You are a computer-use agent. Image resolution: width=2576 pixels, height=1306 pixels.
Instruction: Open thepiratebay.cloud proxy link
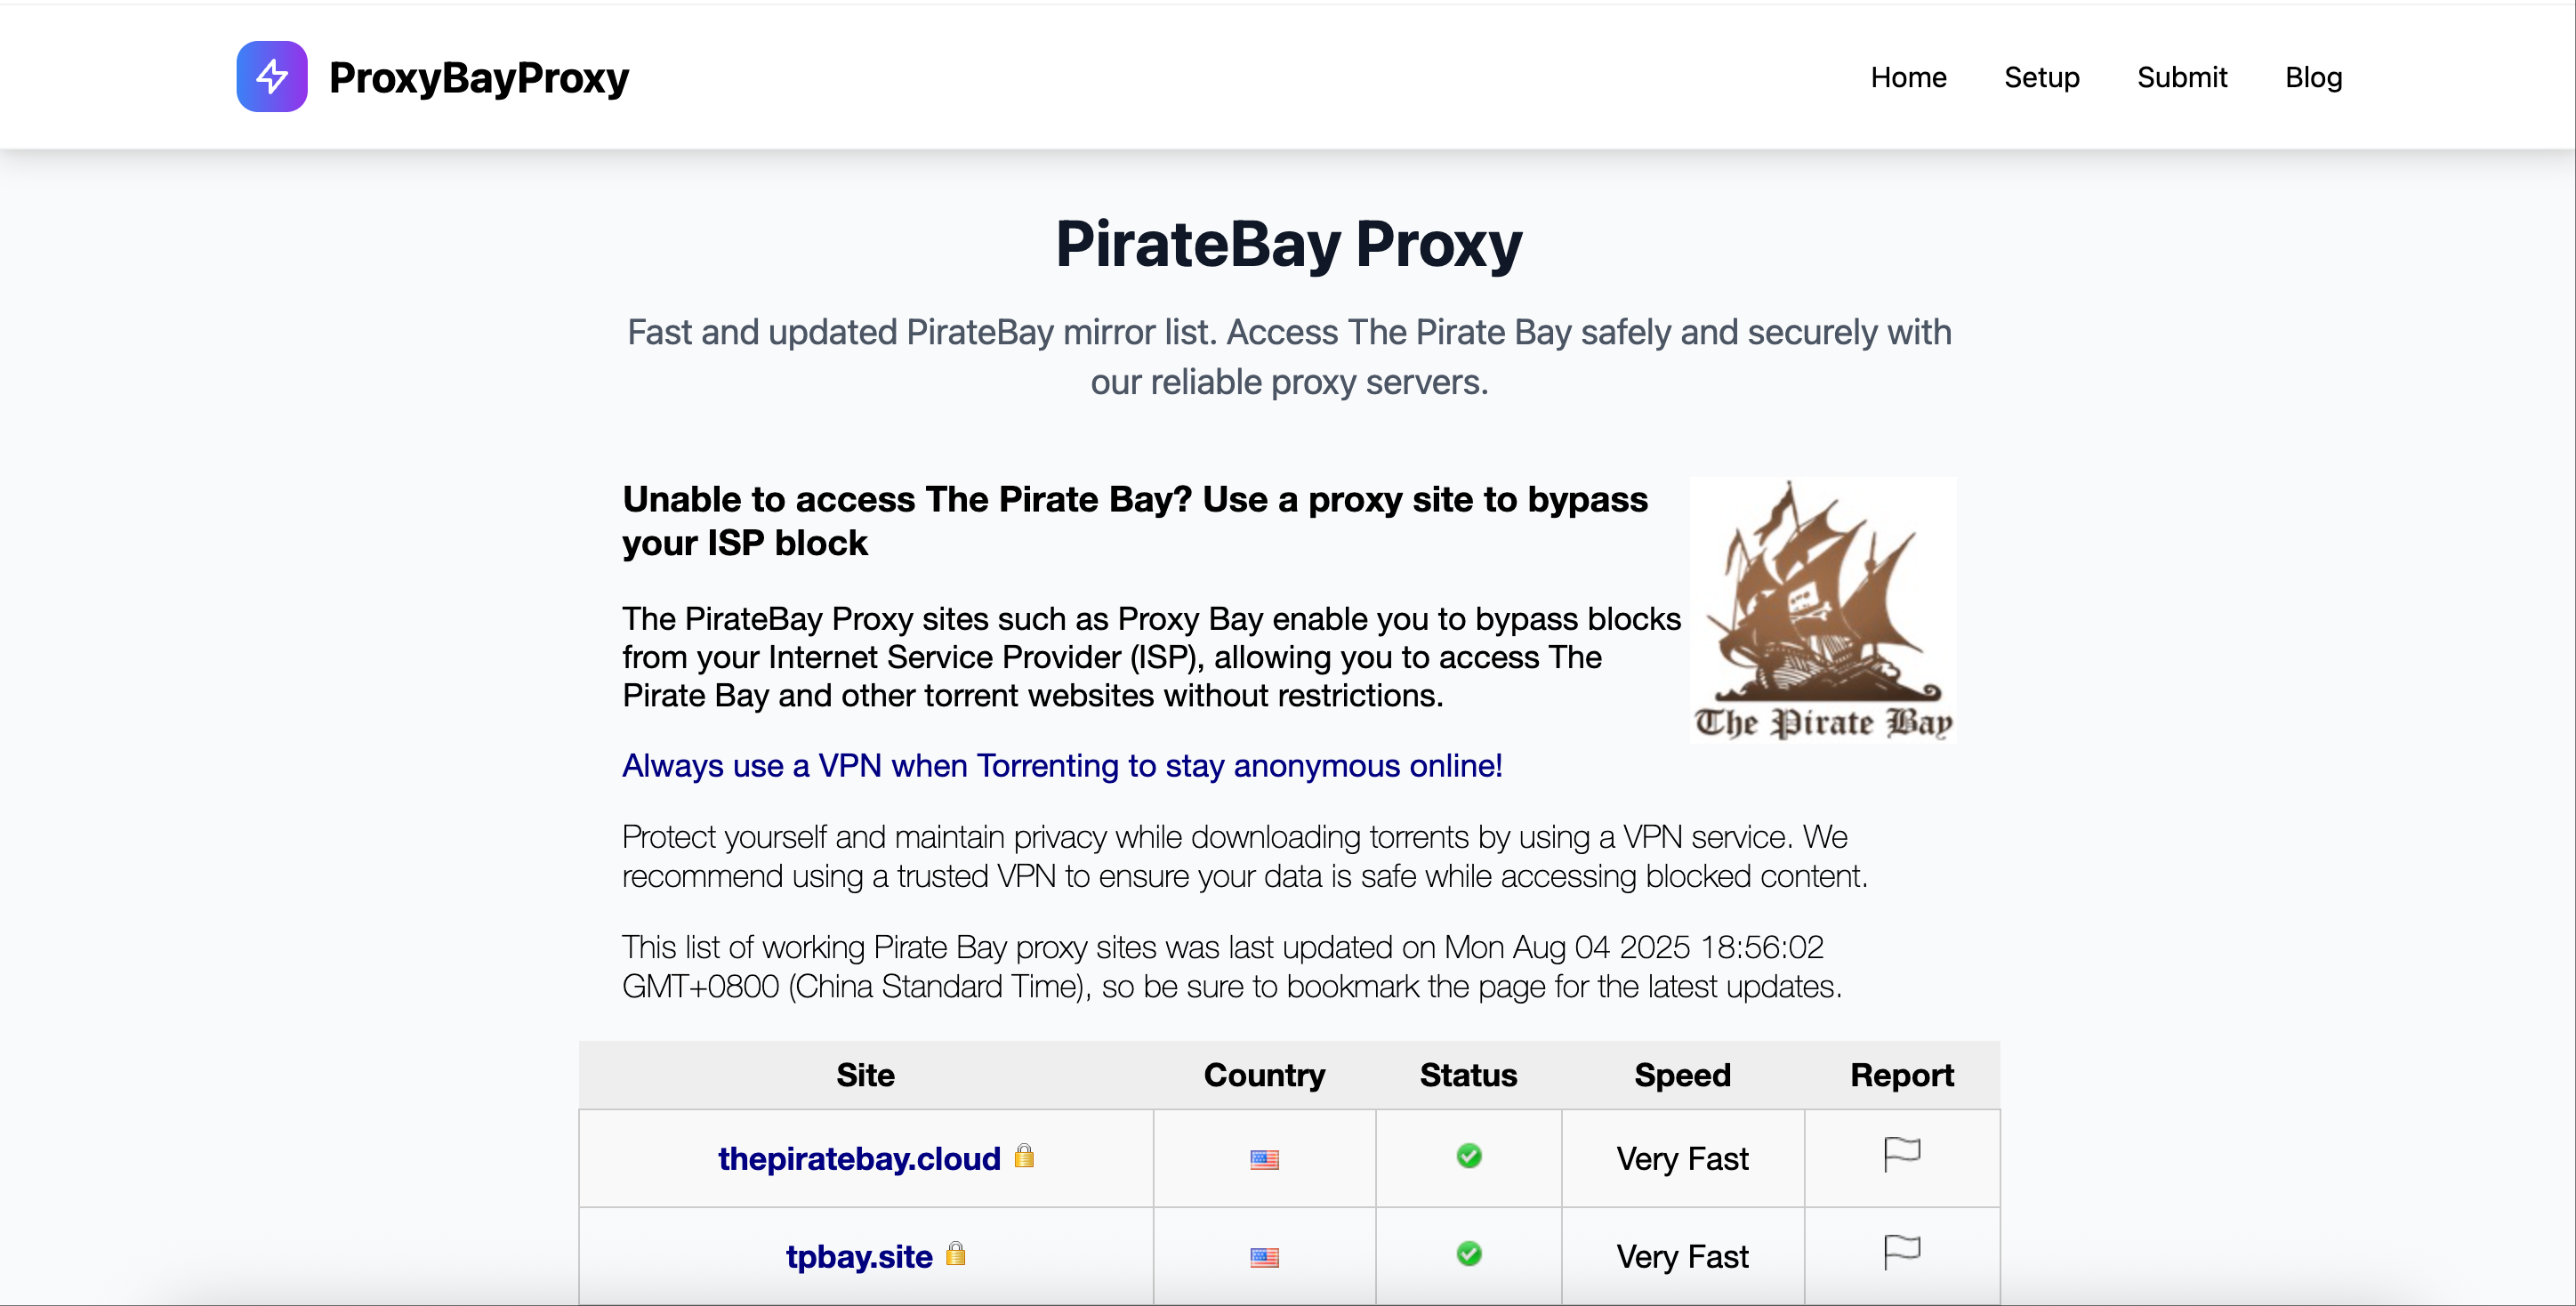859,1158
